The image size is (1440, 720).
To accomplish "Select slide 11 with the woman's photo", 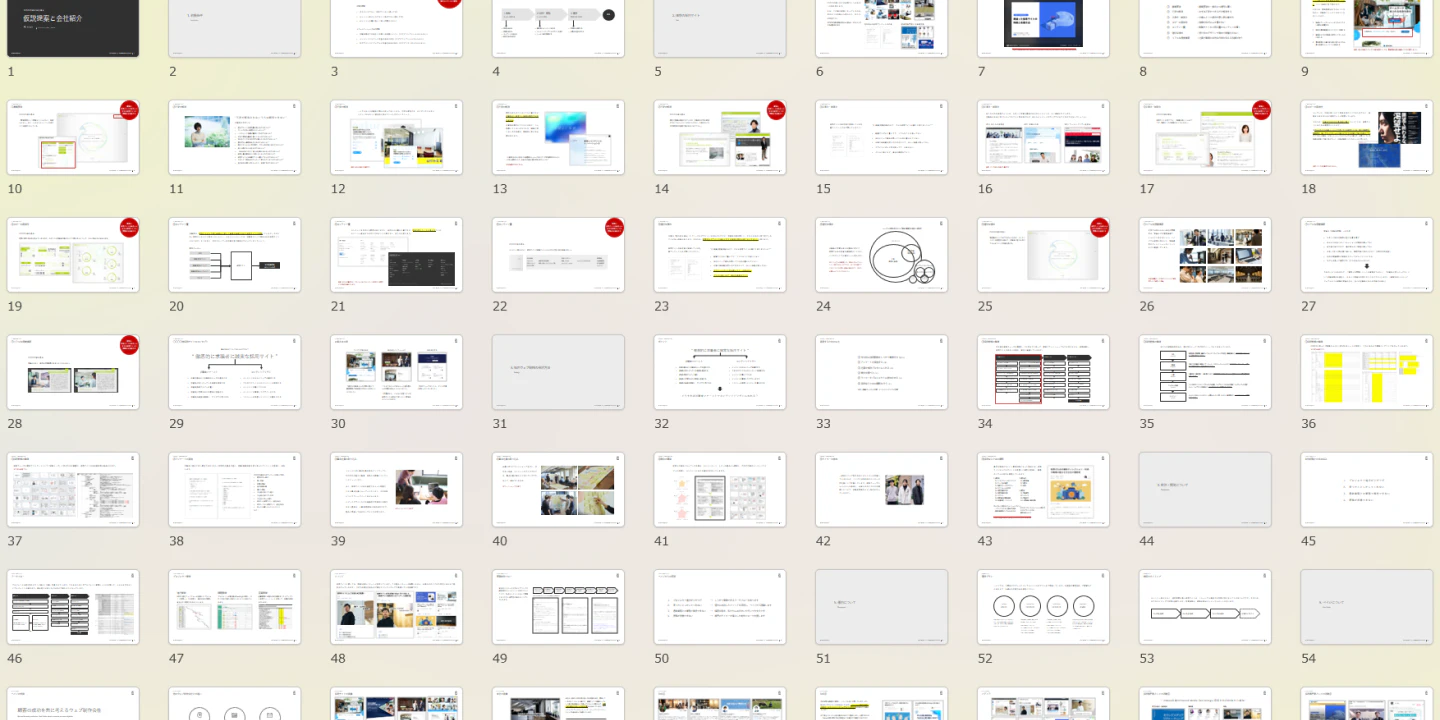I will [x=235, y=138].
